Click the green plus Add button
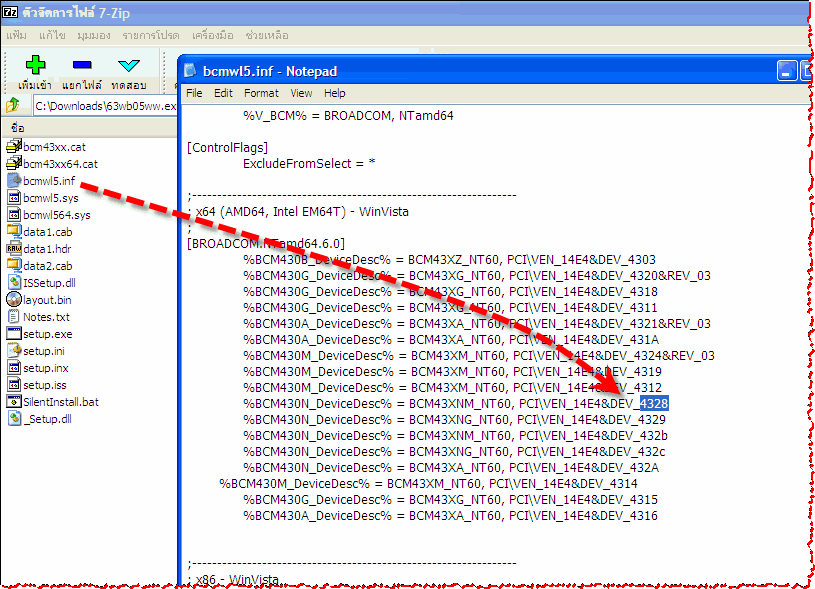815x589 pixels. (34, 65)
